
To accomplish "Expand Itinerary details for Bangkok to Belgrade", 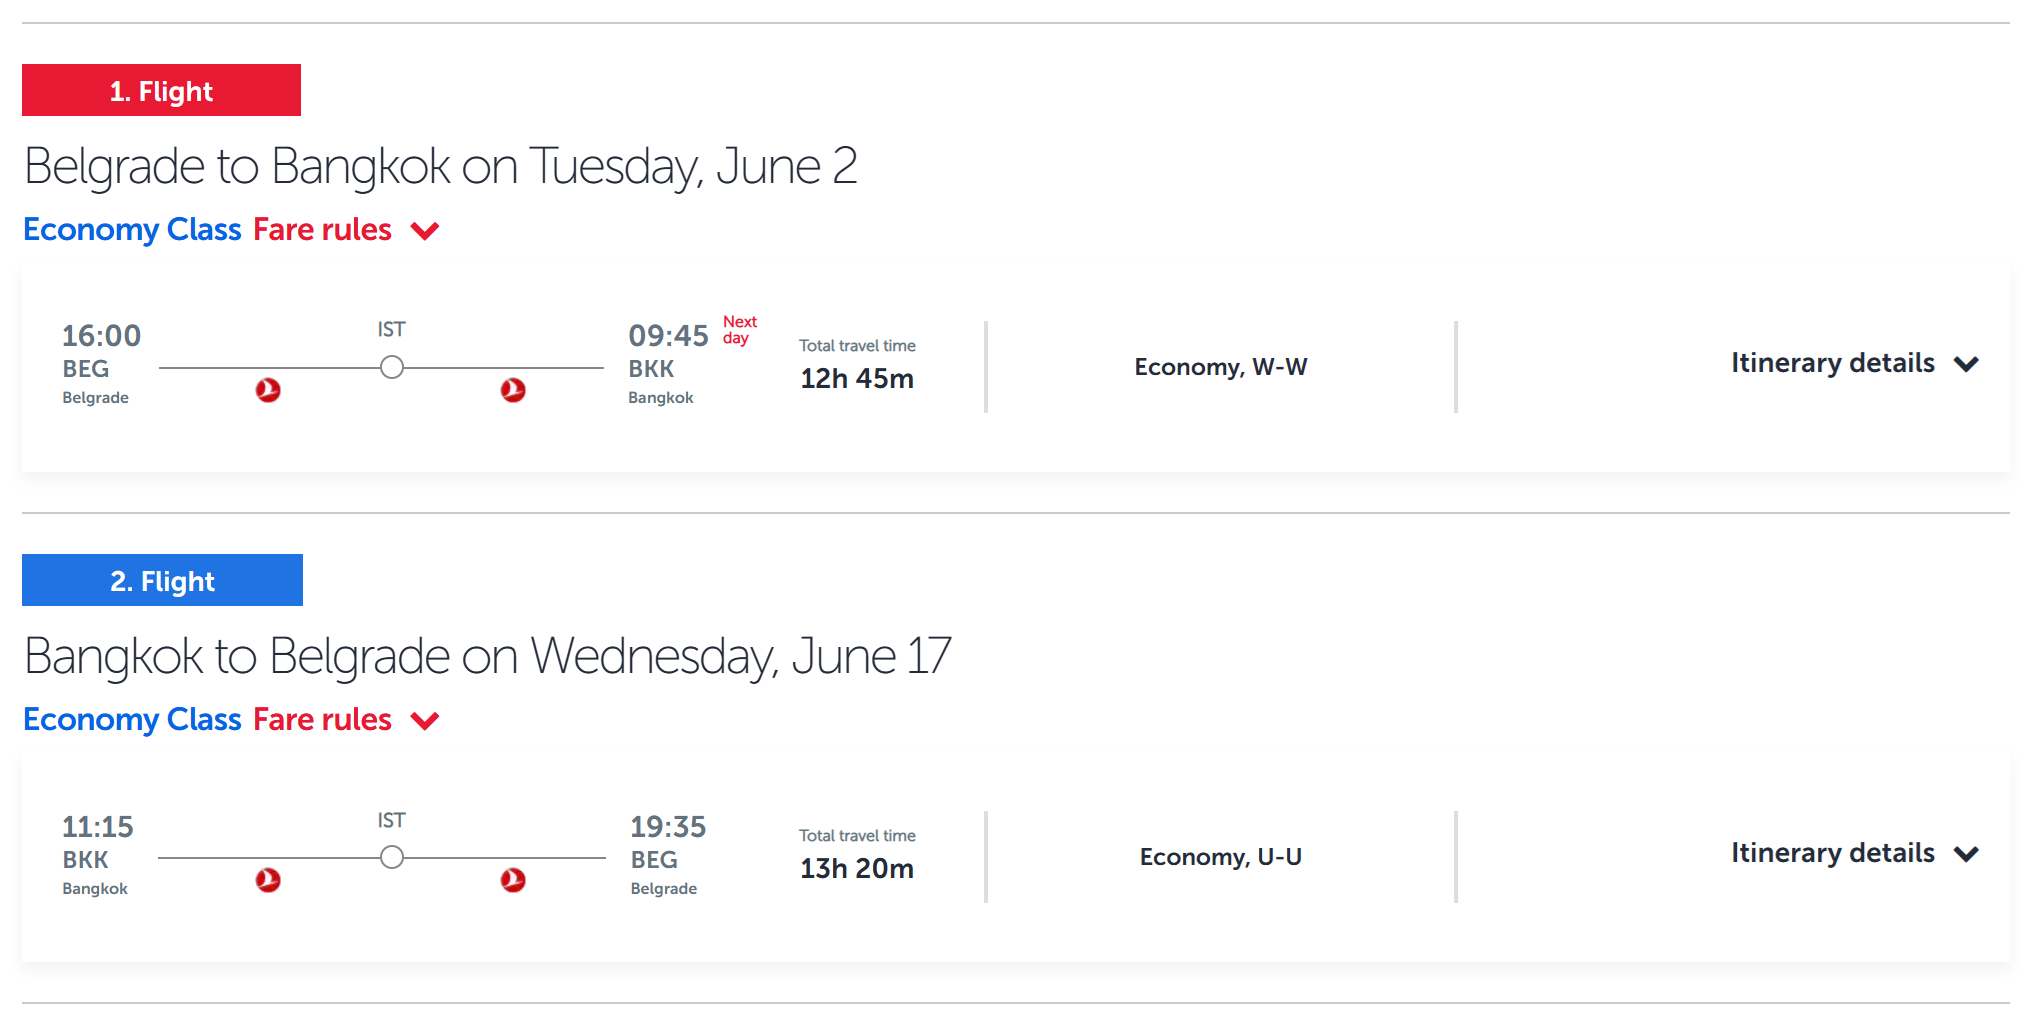I will coord(1855,853).
